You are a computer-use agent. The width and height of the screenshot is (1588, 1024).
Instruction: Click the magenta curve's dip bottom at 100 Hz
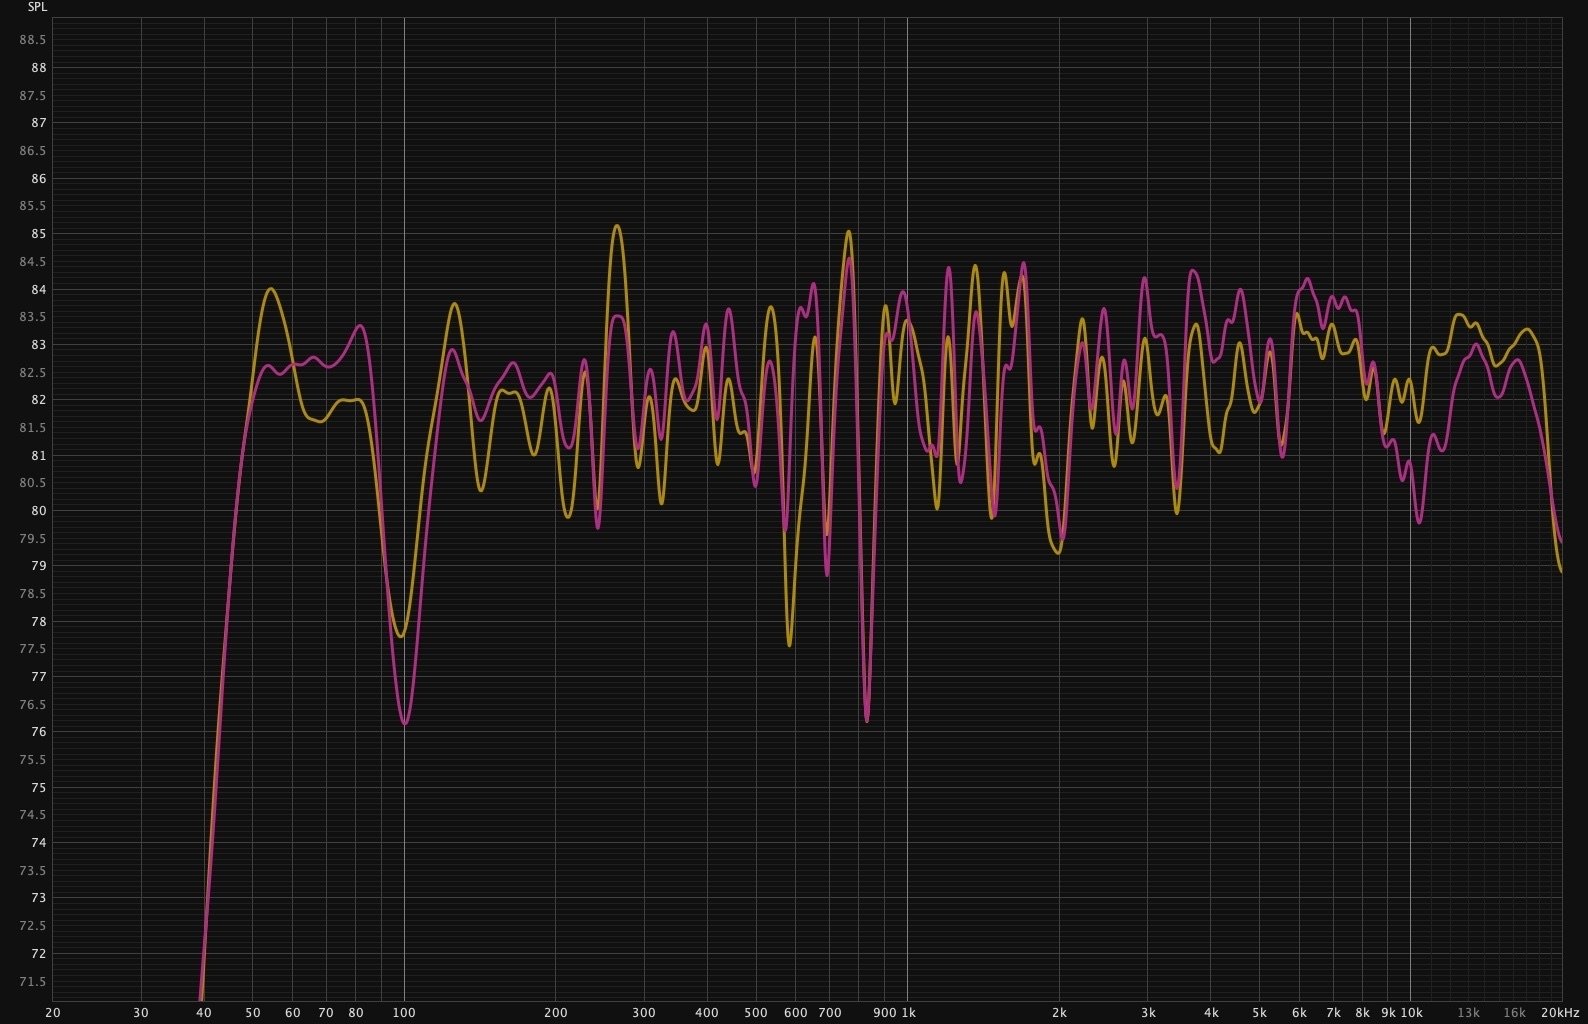pos(404,723)
